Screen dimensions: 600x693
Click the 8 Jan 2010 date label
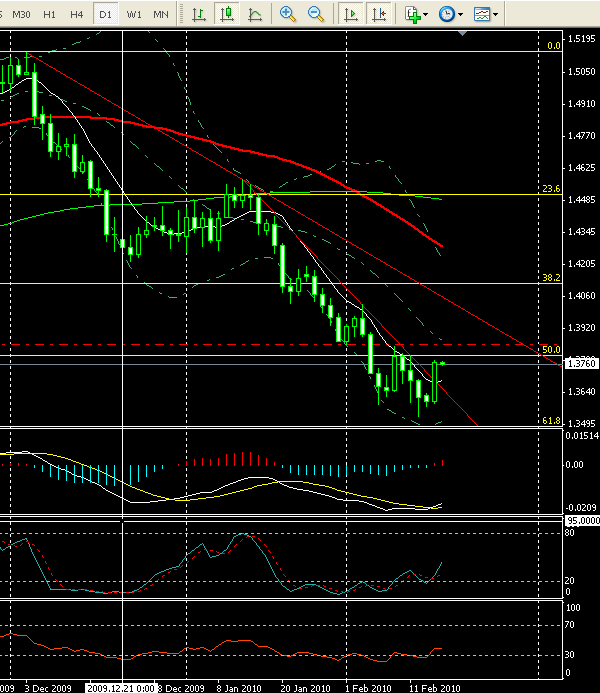point(239,688)
